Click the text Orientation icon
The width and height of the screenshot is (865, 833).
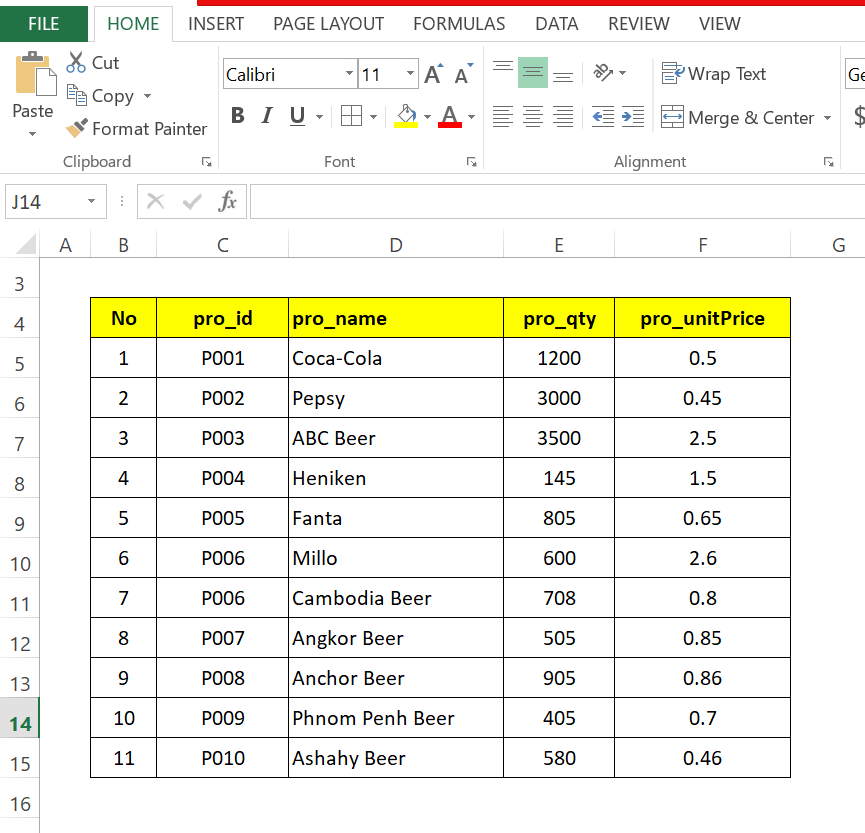pos(602,72)
